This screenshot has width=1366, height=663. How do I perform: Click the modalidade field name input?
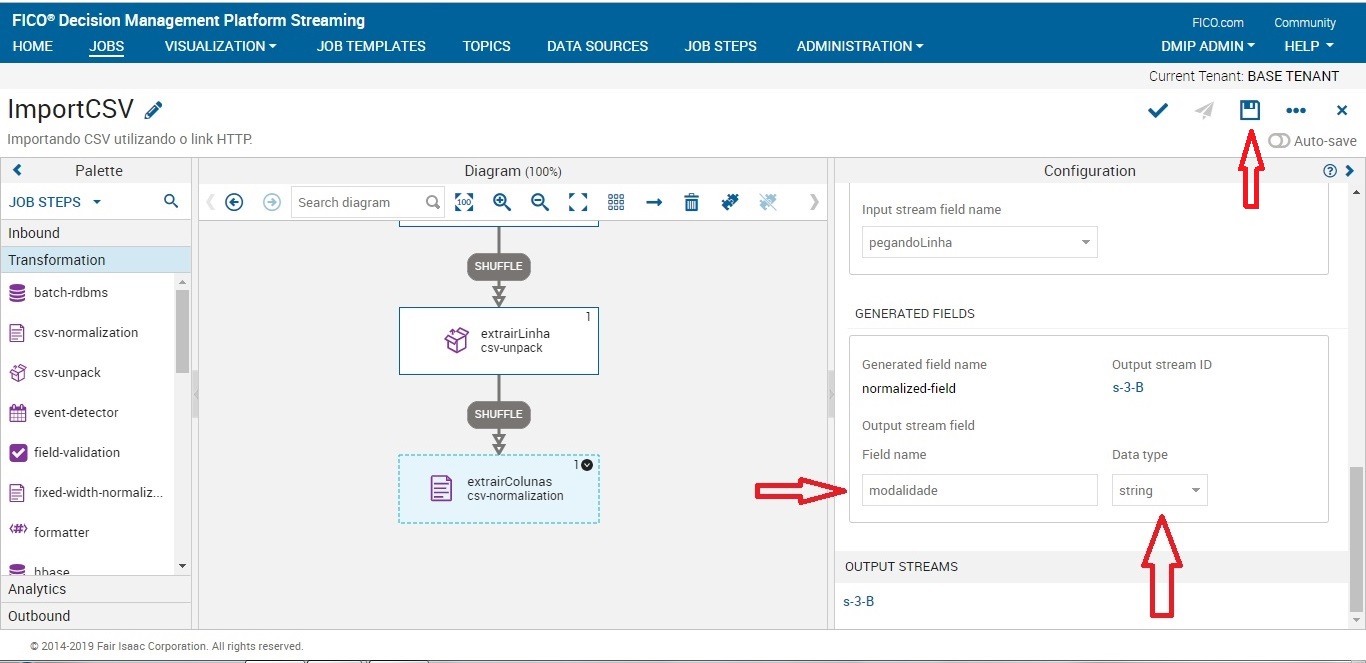click(x=978, y=490)
